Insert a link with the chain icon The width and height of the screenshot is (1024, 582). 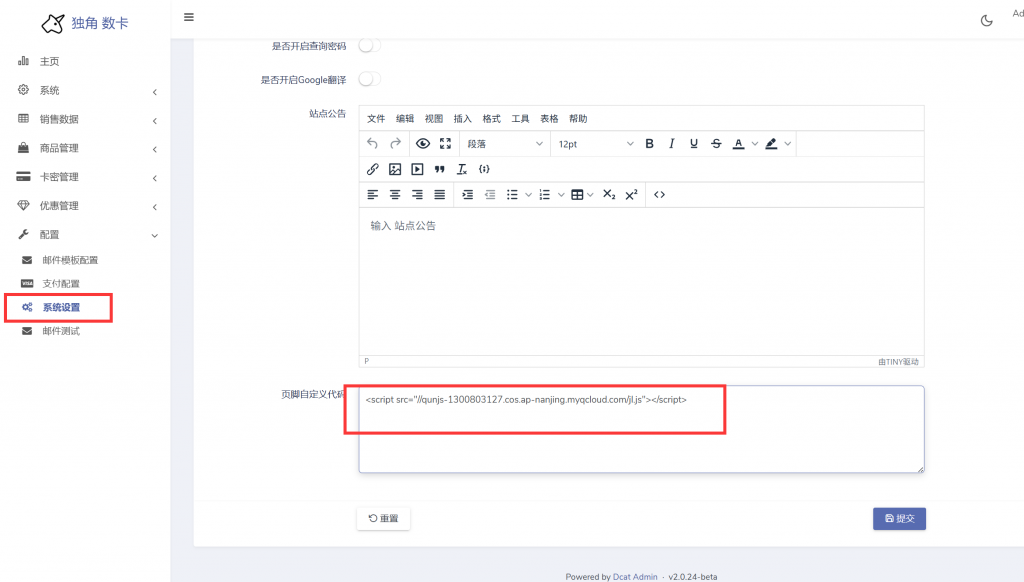tap(372, 169)
